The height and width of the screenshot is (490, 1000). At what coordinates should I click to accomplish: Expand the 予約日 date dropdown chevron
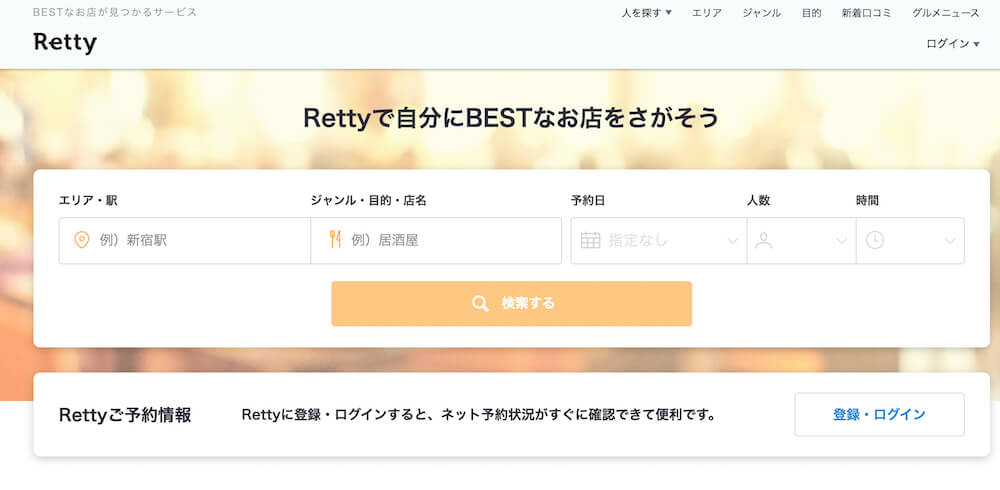pyautogui.click(x=733, y=241)
